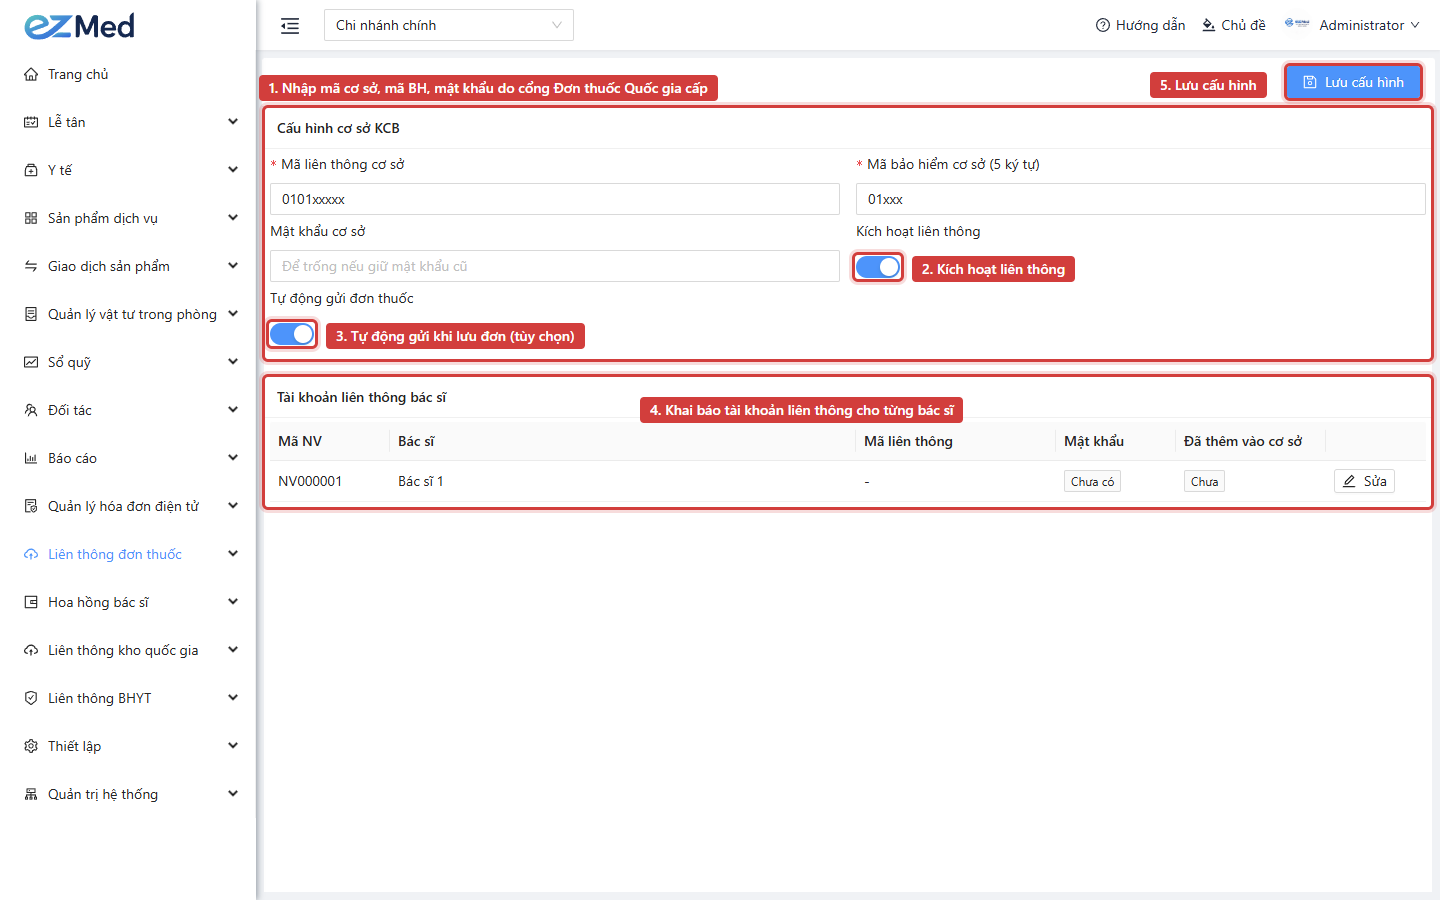Click the Mã liên thông cơ sở input field
Screen dimensions: 1440x900
click(x=555, y=199)
